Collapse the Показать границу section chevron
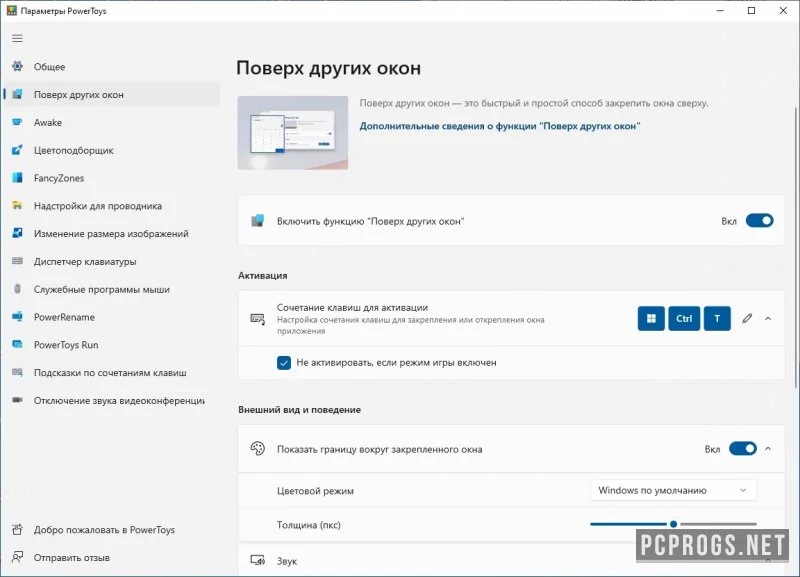Image resolution: width=800 pixels, height=577 pixels. coord(768,448)
